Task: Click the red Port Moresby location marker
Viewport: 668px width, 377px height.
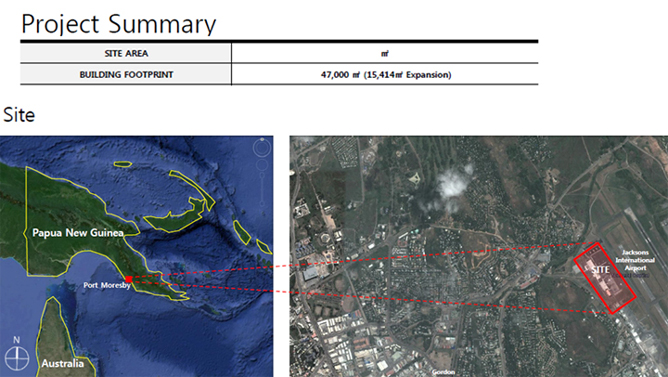Action: (129, 279)
